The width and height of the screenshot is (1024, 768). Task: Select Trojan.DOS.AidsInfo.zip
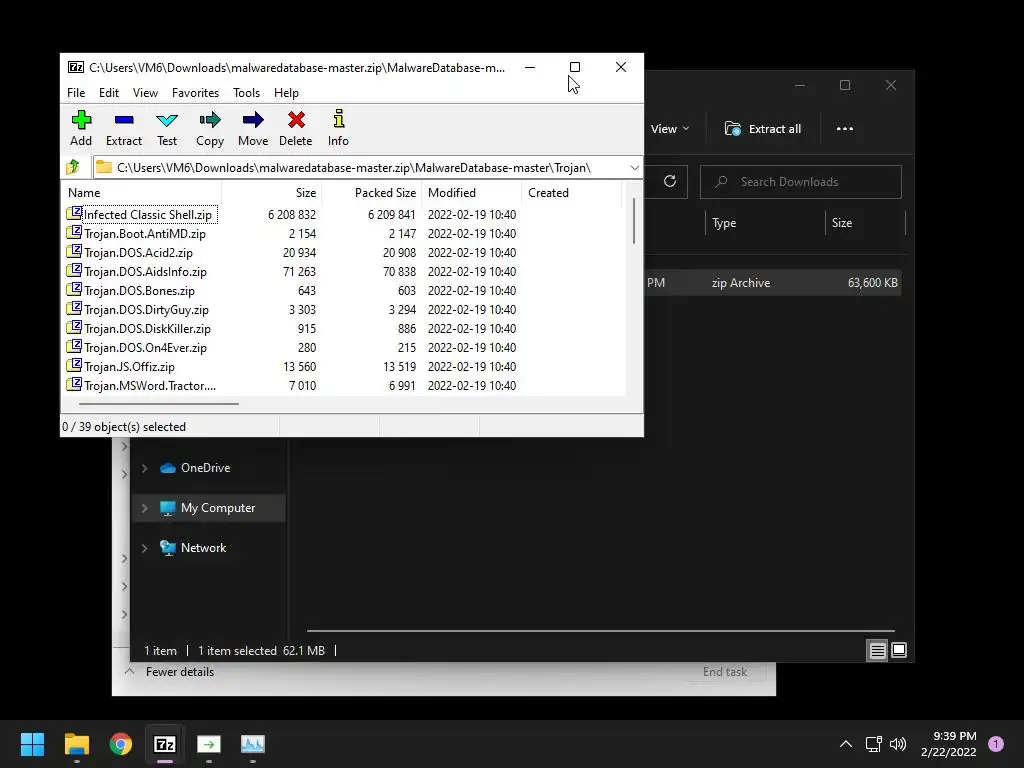(145, 271)
